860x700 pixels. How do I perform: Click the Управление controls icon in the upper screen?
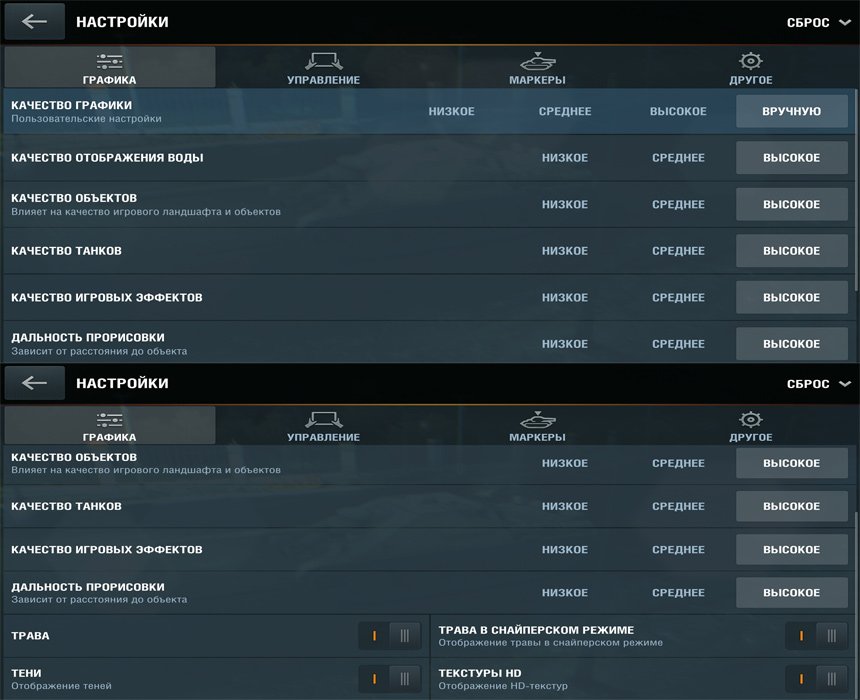coord(324,61)
